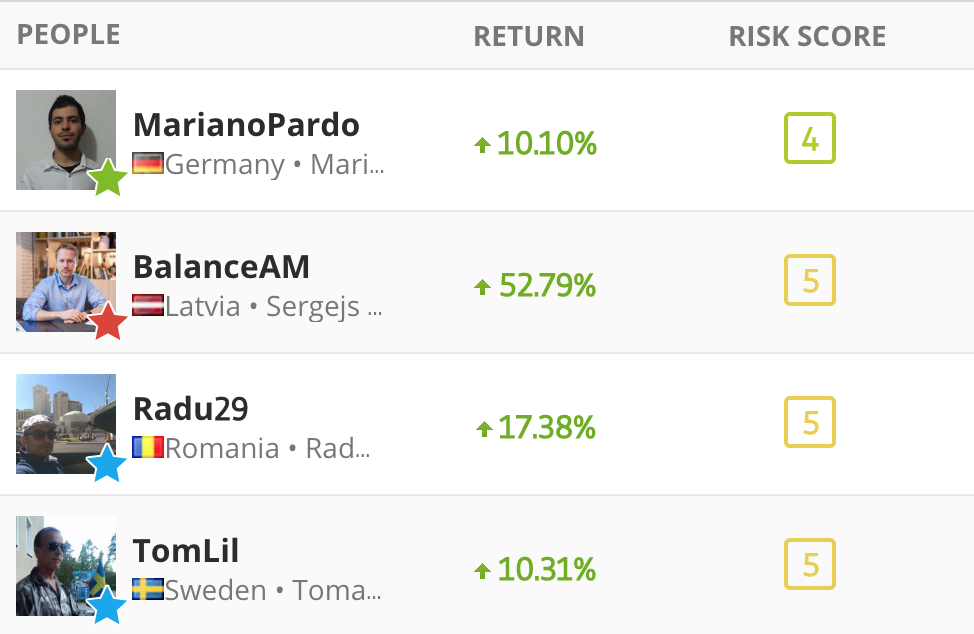Click the green star badge on MarianoPardo
974x634 pixels.
107,178
